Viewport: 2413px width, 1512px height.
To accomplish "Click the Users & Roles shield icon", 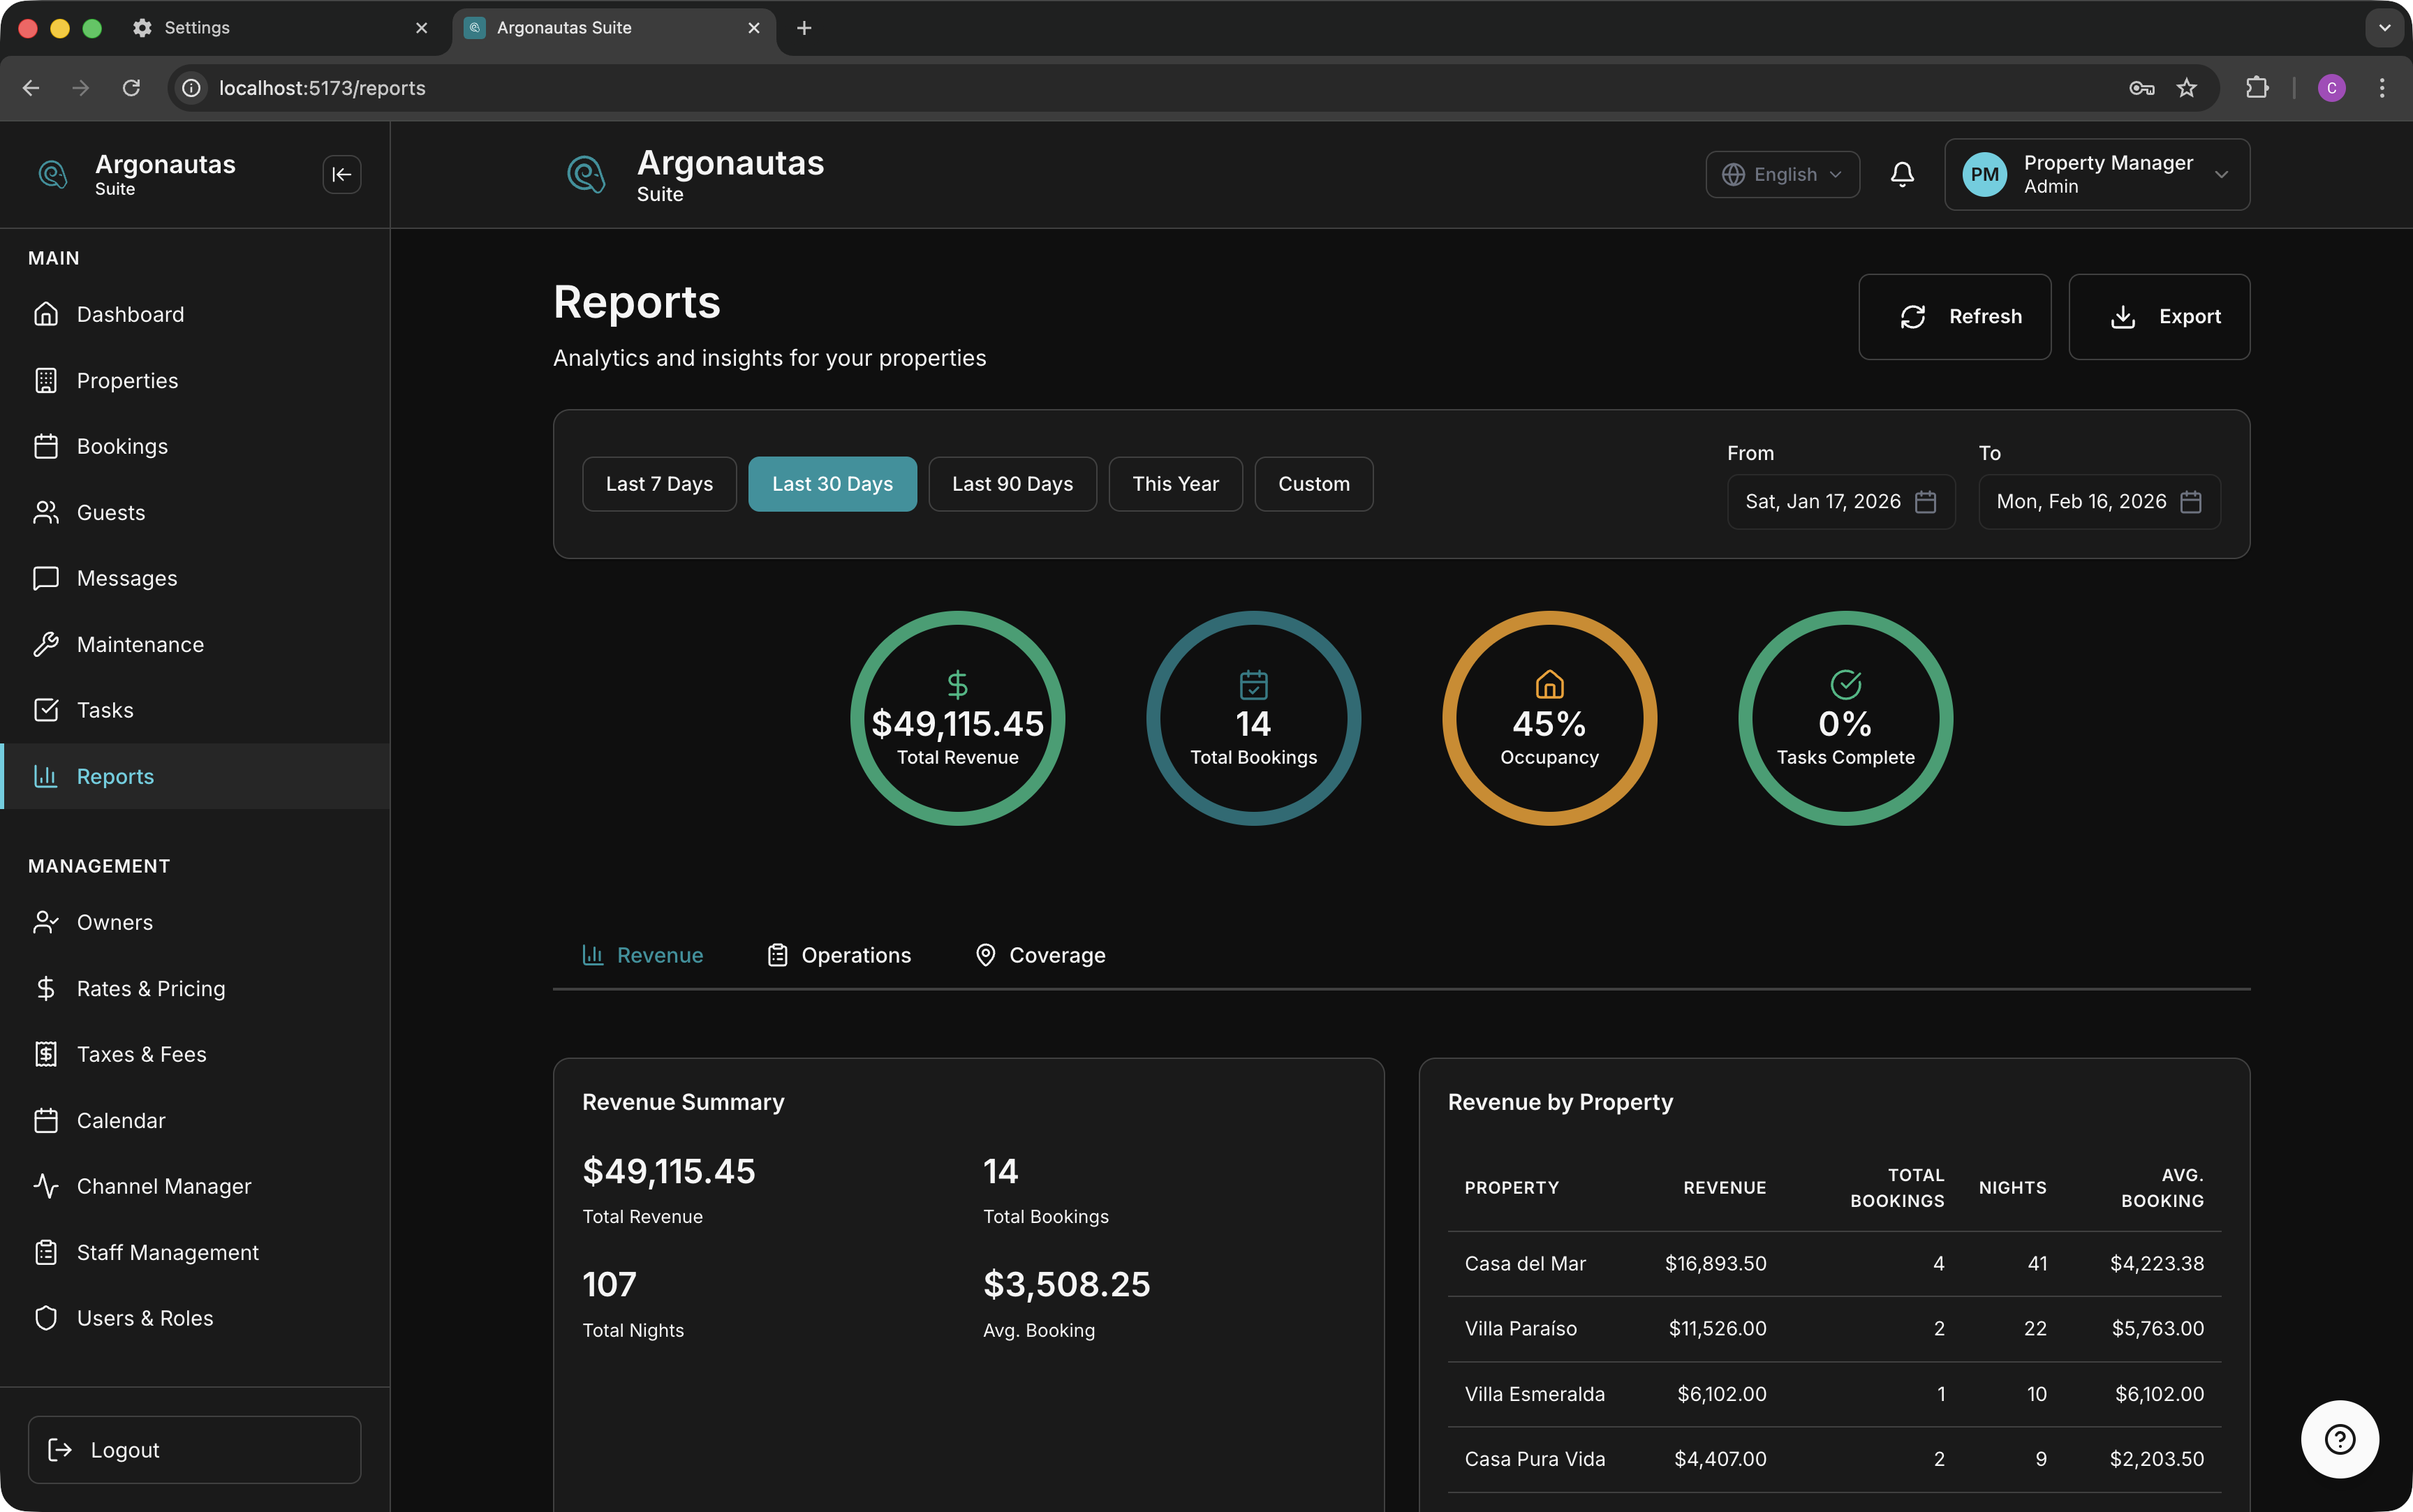I will [x=46, y=1318].
